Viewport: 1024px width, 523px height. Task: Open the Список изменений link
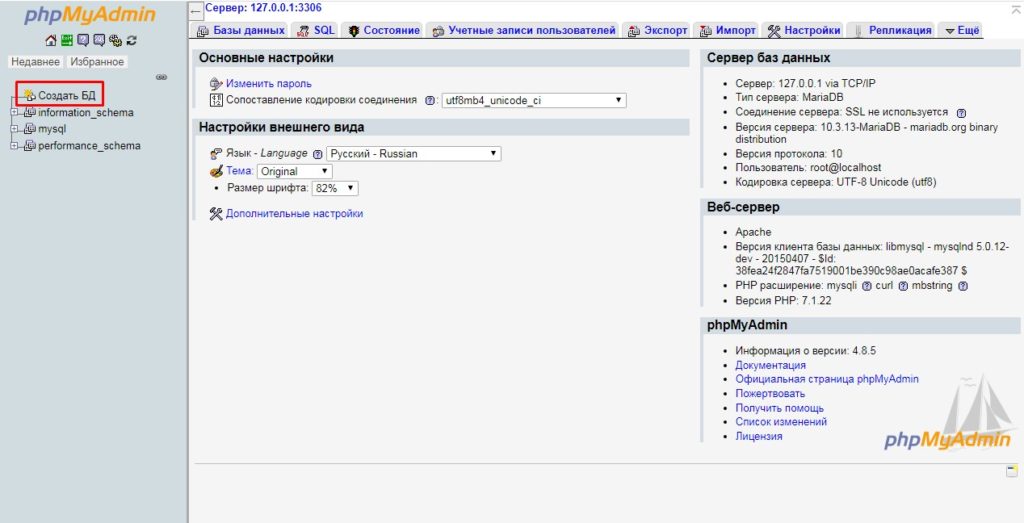point(781,422)
